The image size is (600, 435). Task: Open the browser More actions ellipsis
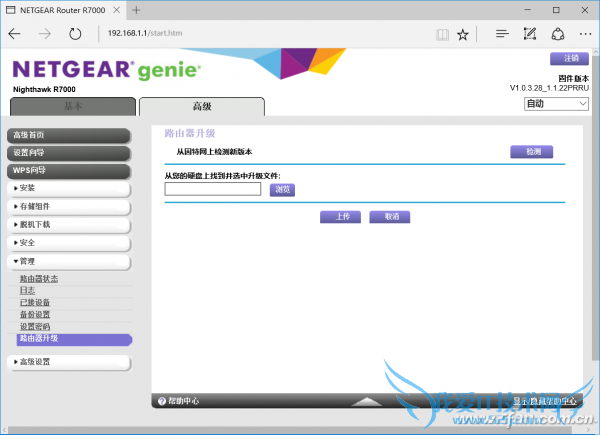(x=585, y=34)
